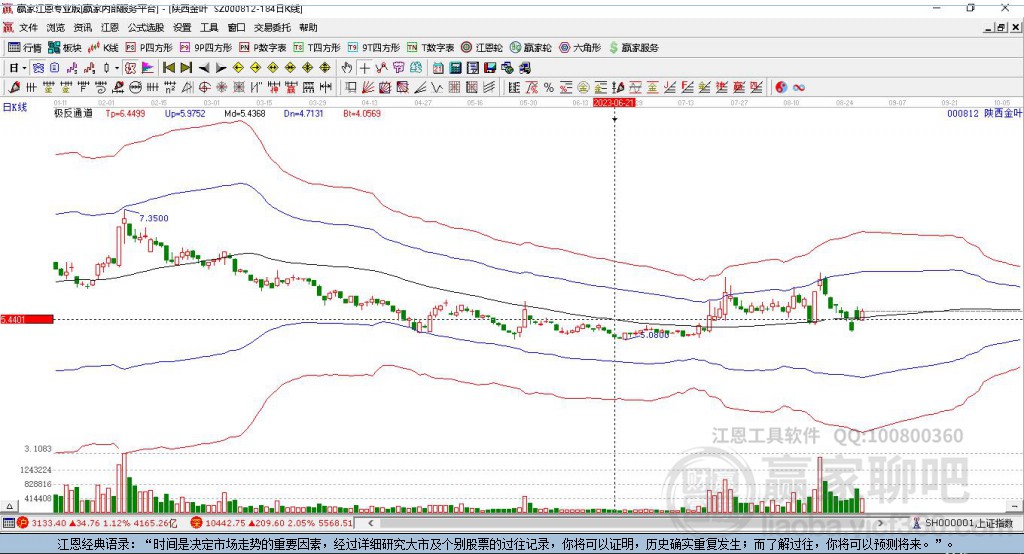The image size is (1024, 554).
Task: Toggle the crosshair cursor tool
Action: tap(365, 68)
